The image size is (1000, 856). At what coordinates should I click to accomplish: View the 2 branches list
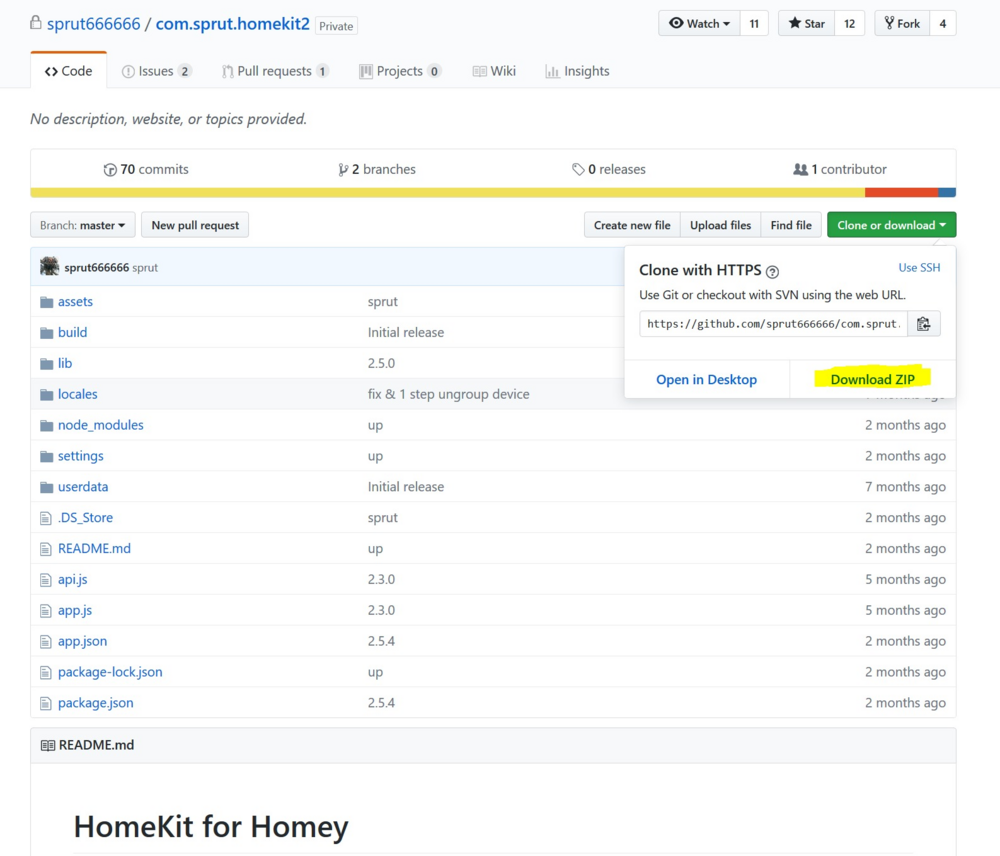pyautogui.click(x=377, y=169)
